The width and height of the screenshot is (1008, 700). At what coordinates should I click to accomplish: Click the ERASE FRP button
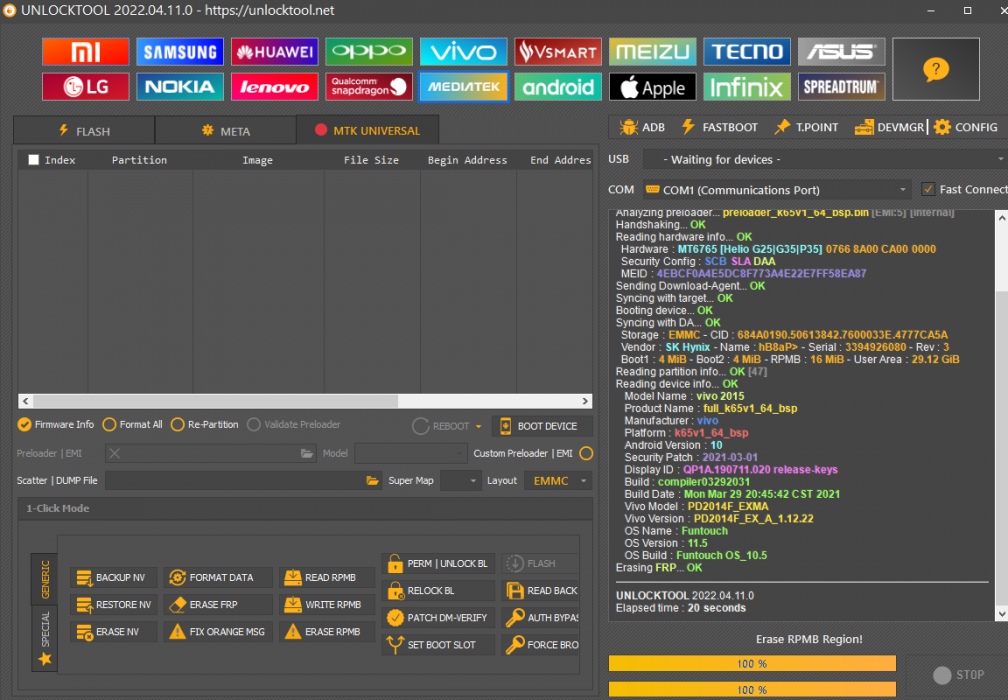[x=218, y=605]
